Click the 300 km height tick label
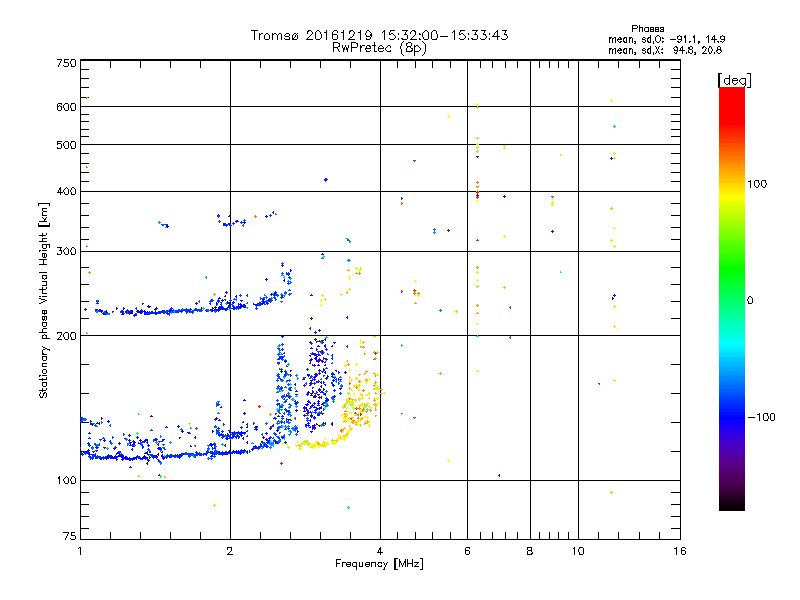Screen dimensions: 800x600 point(66,251)
